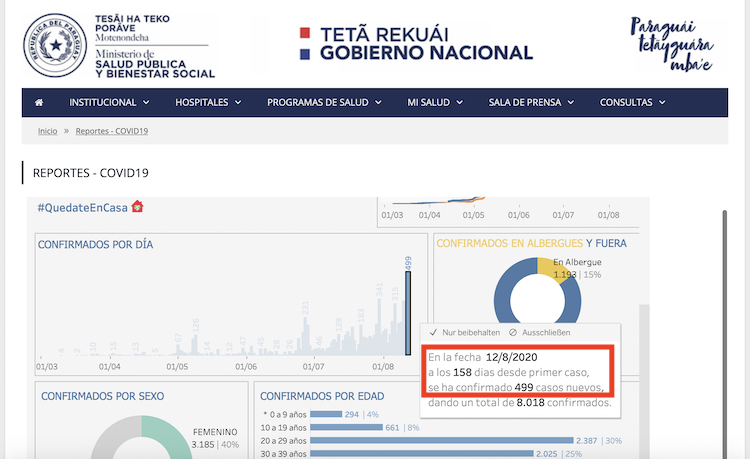Expand the Institucional dropdown menu
Image resolution: width=750 pixels, height=459 pixels.
109,102
